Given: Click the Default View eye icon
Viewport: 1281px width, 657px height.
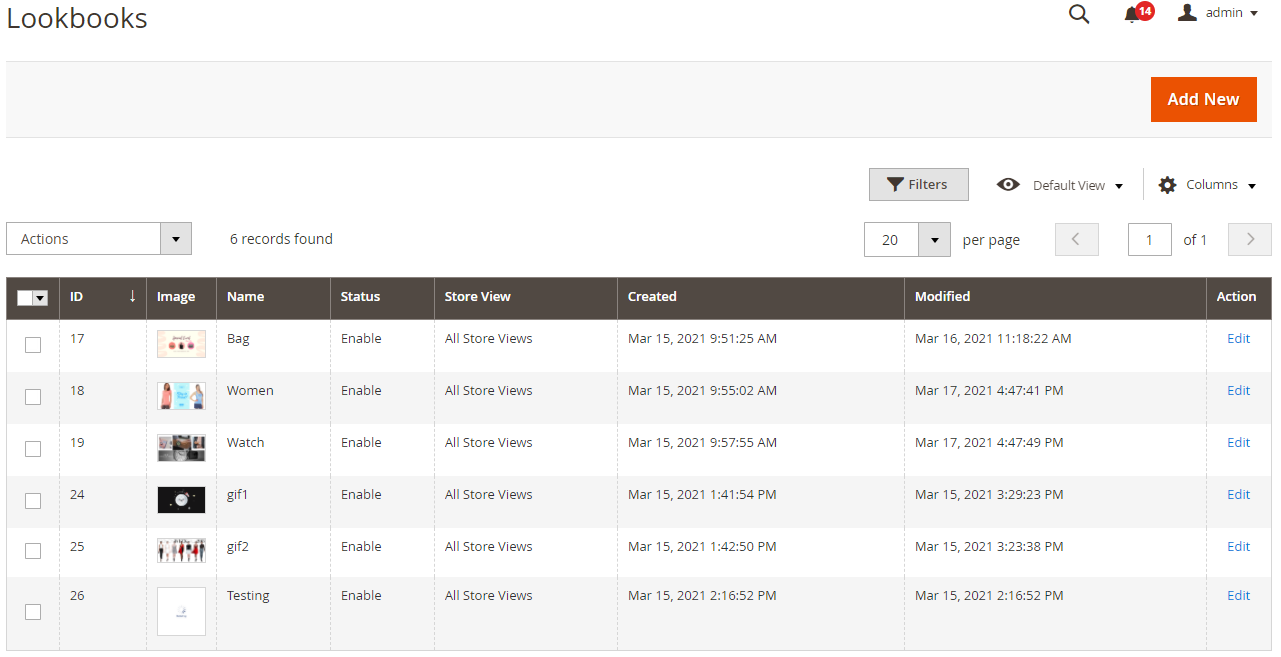Looking at the screenshot, I should pos(1008,185).
